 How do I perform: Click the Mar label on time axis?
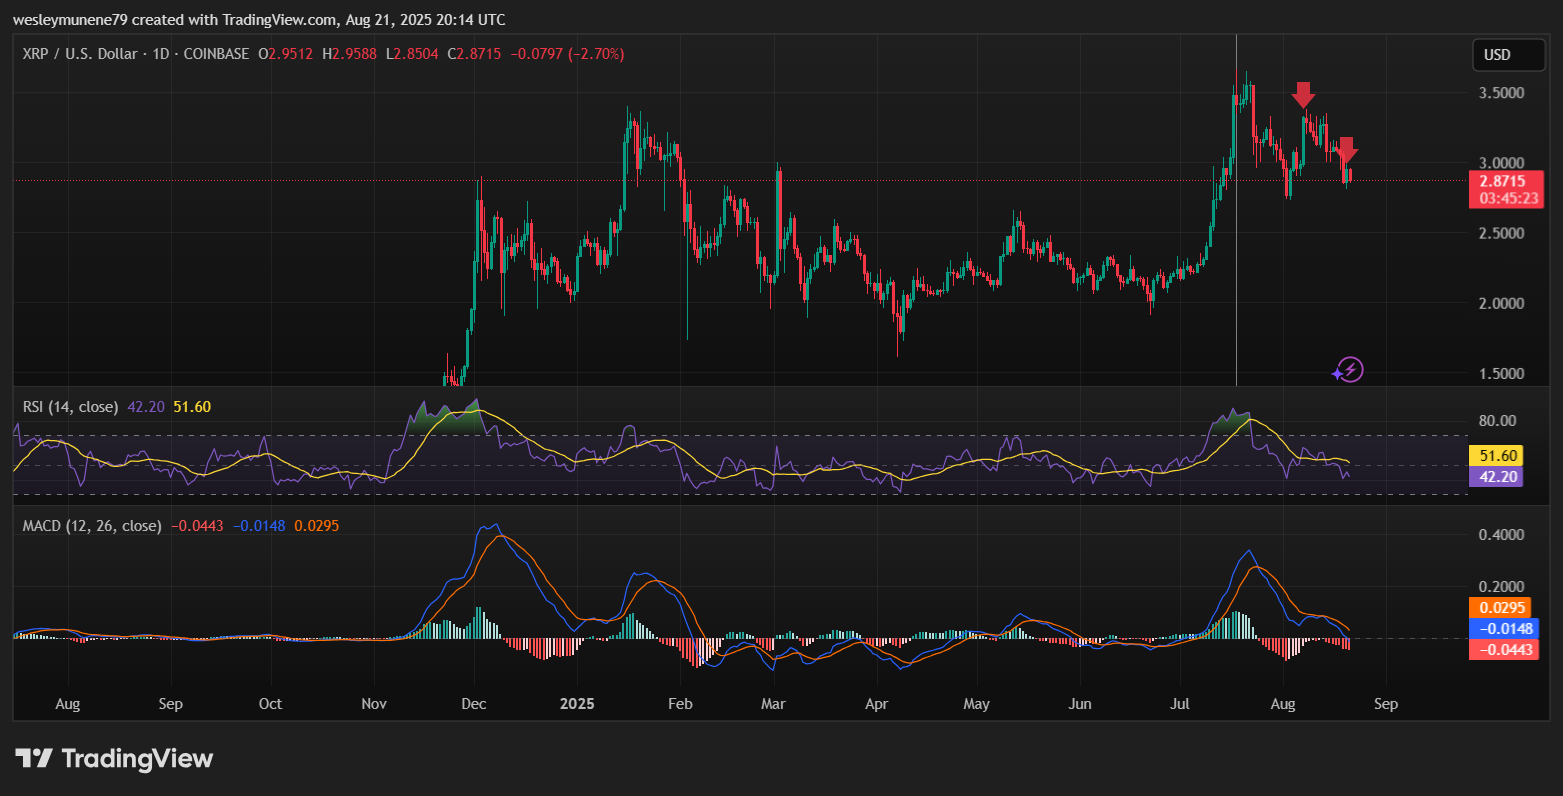(x=773, y=704)
